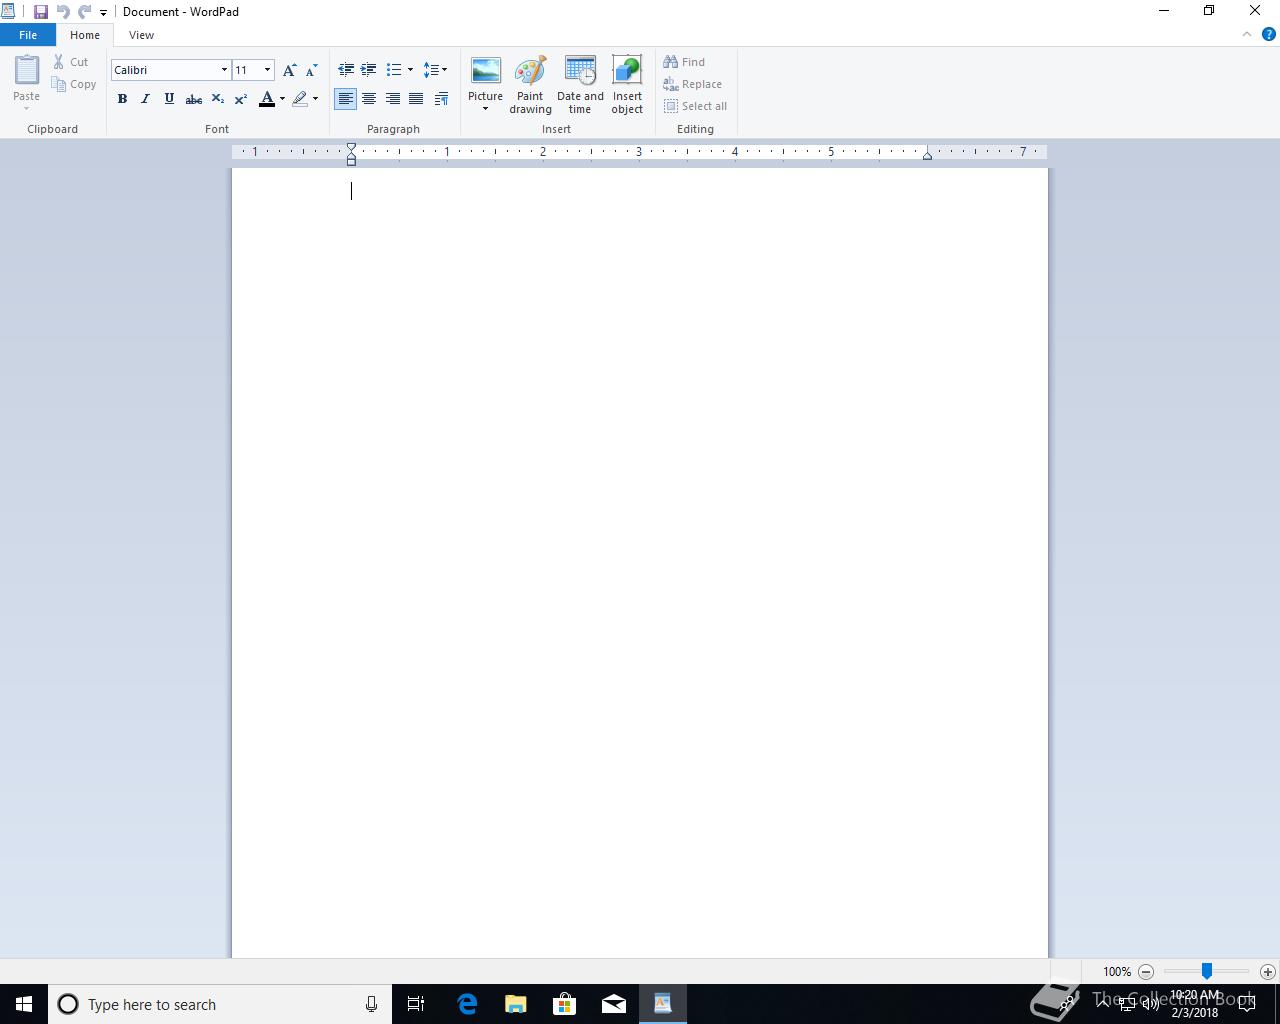Switch to the View tab
1280x1024 pixels.
141,35
